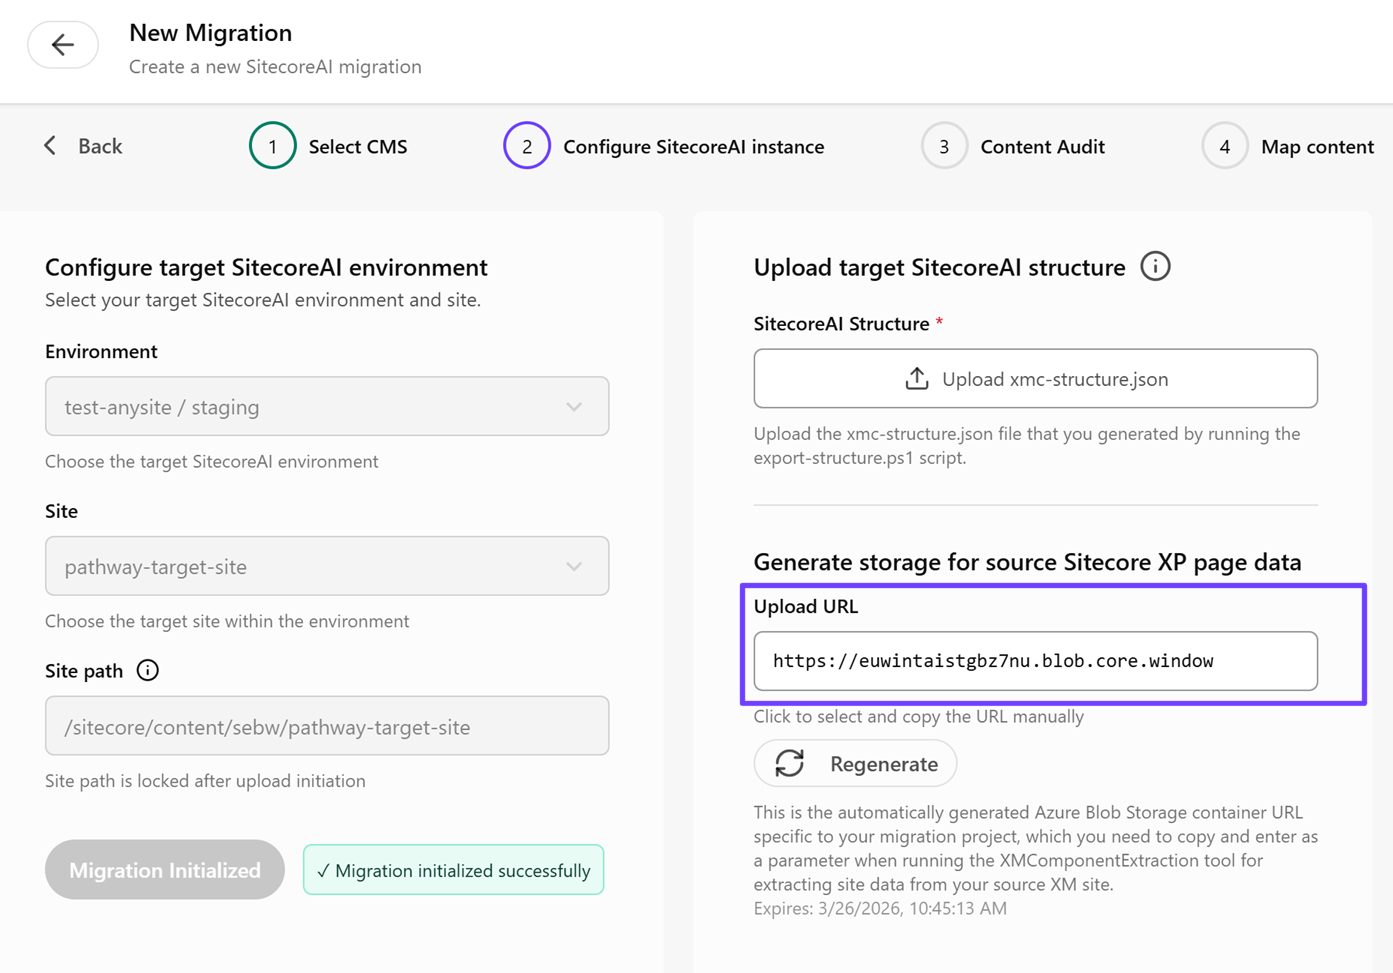
Task: Click 'Site path is locked after upload initiation'
Action: point(205,781)
